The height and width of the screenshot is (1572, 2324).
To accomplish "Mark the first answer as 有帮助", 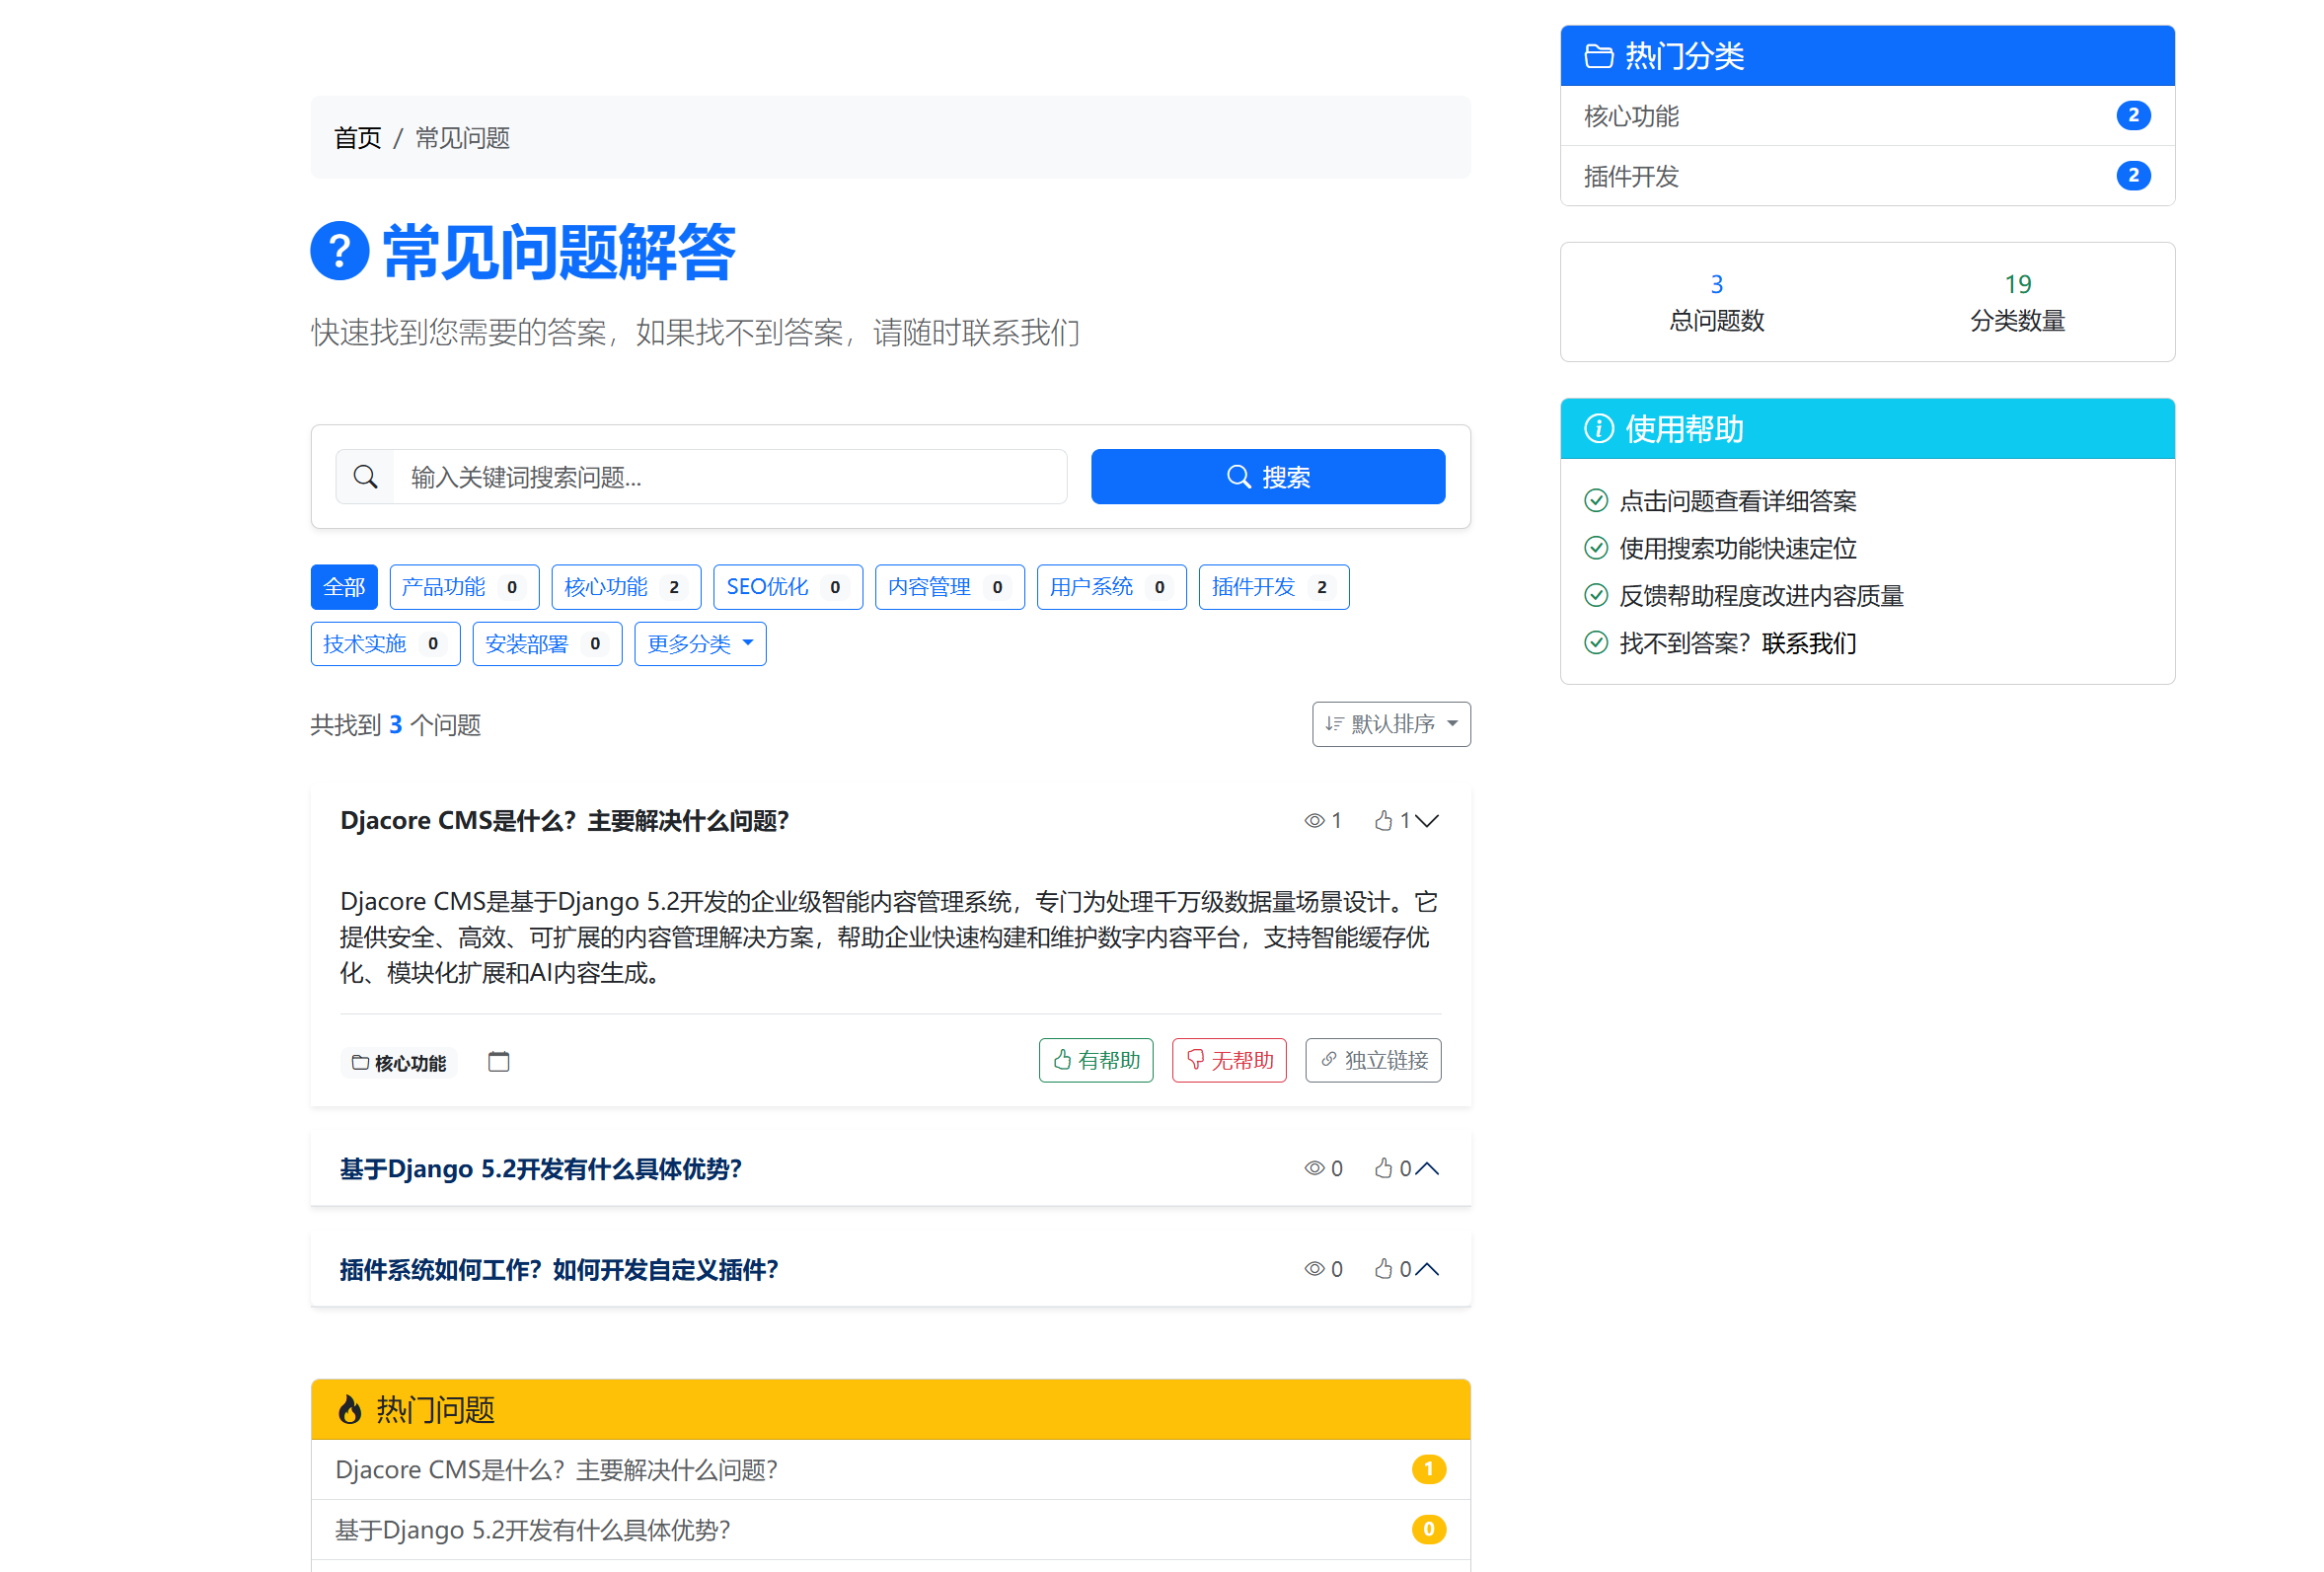I will (x=1095, y=1060).
